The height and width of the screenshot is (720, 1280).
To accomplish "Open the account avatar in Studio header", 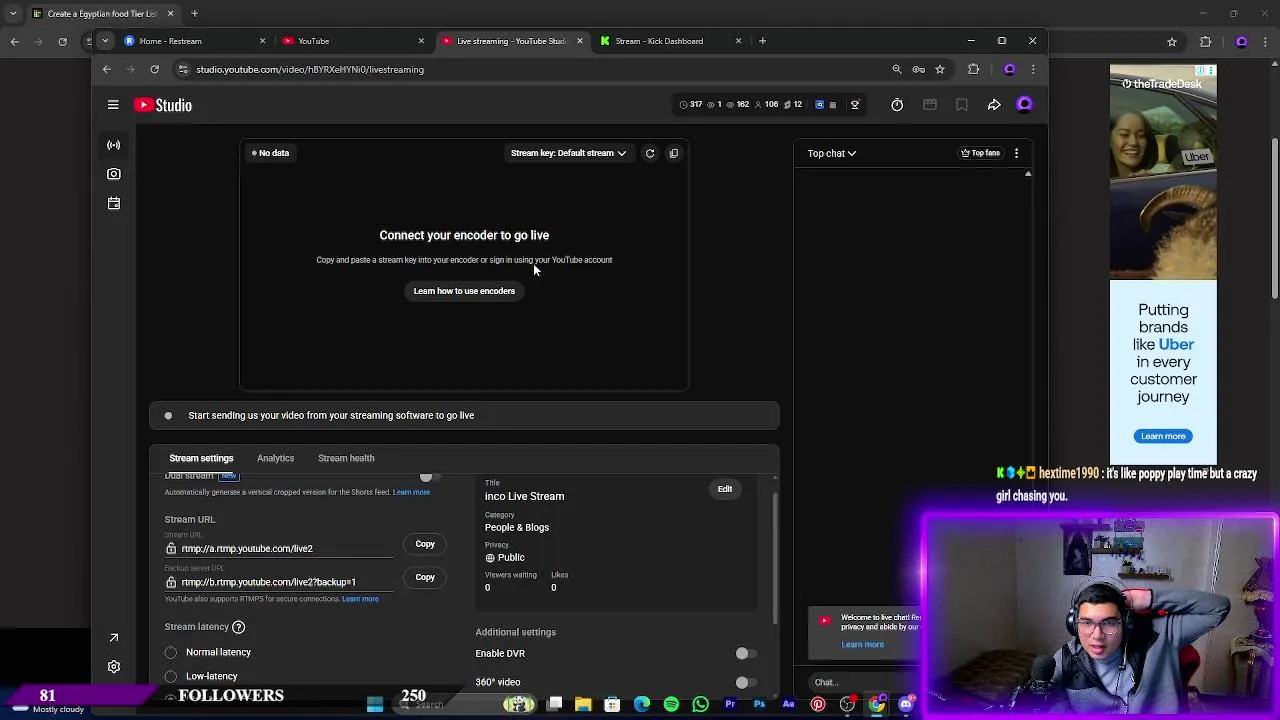I will tap(1024, 105).
